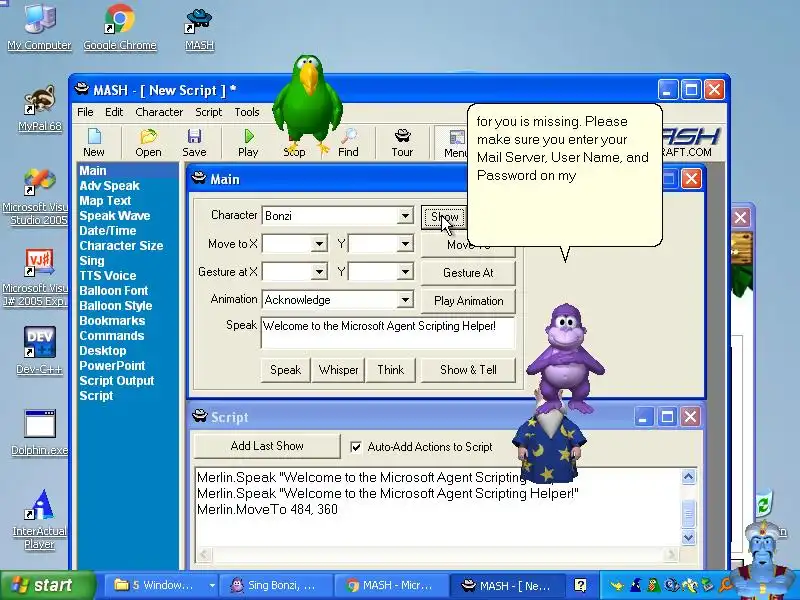Screen dimensions: 800x600
Task: Expand the Move to X dropdown
Action: (319, 244)
